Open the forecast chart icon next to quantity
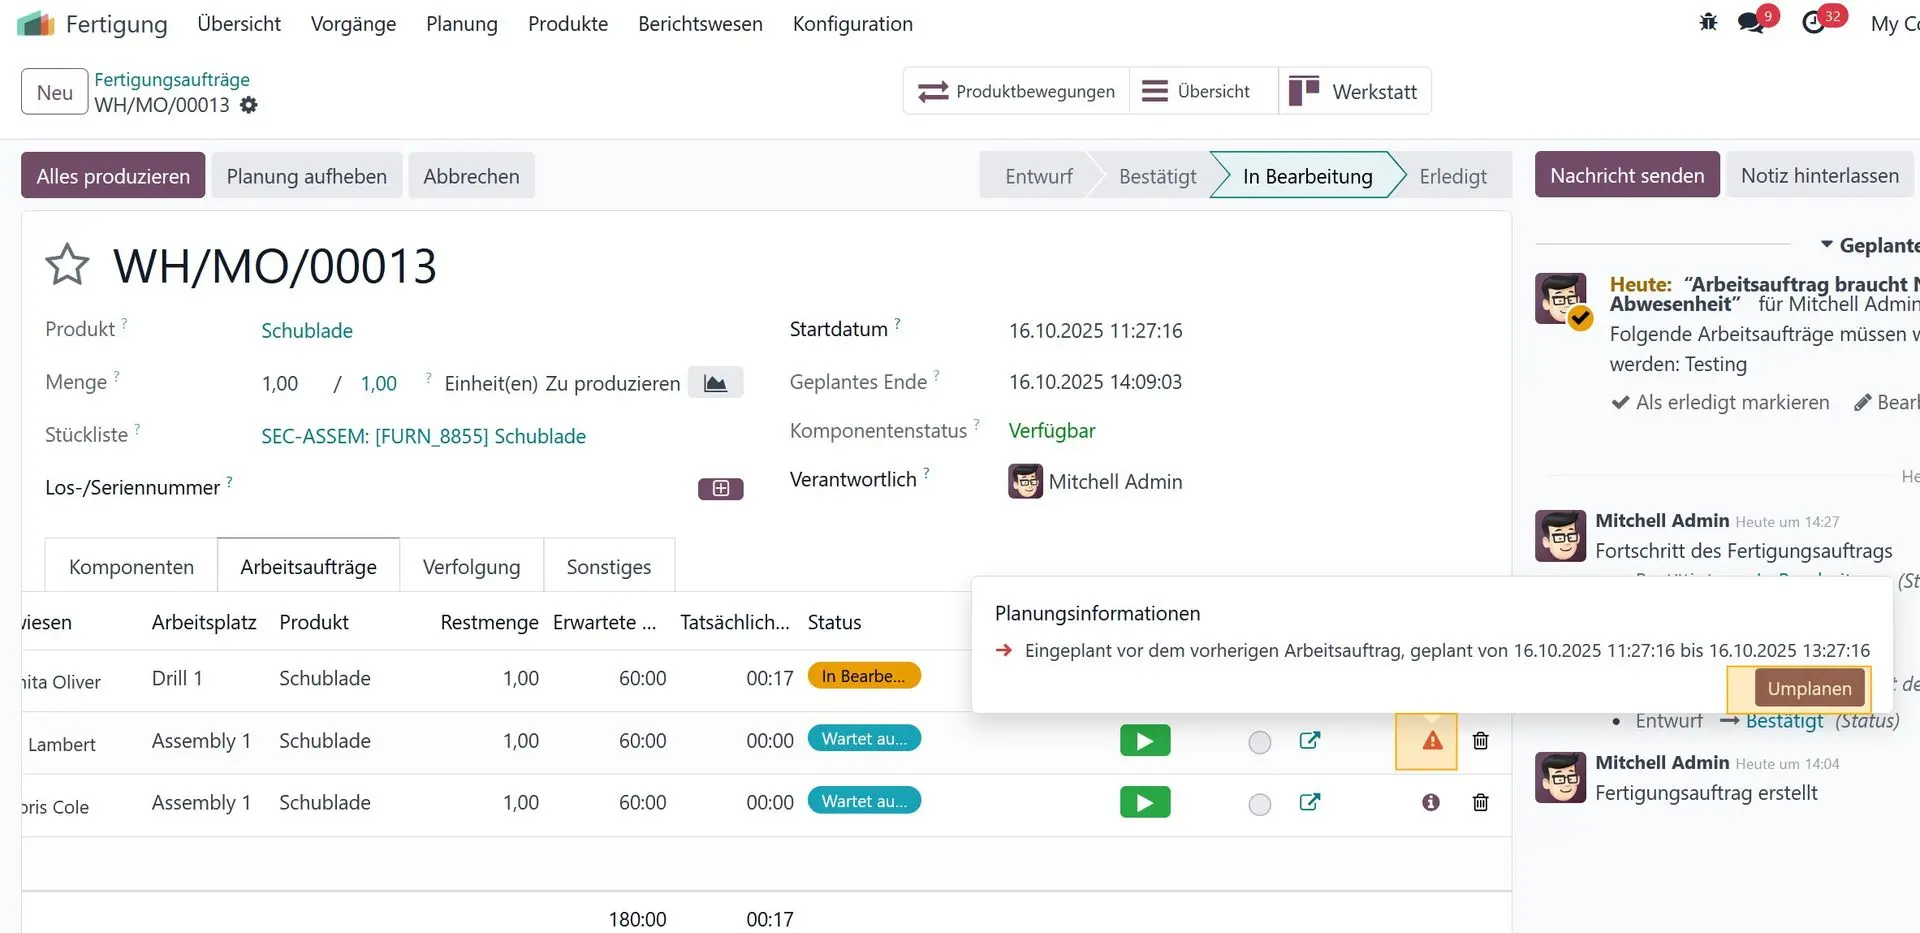 tap(715, 383)
